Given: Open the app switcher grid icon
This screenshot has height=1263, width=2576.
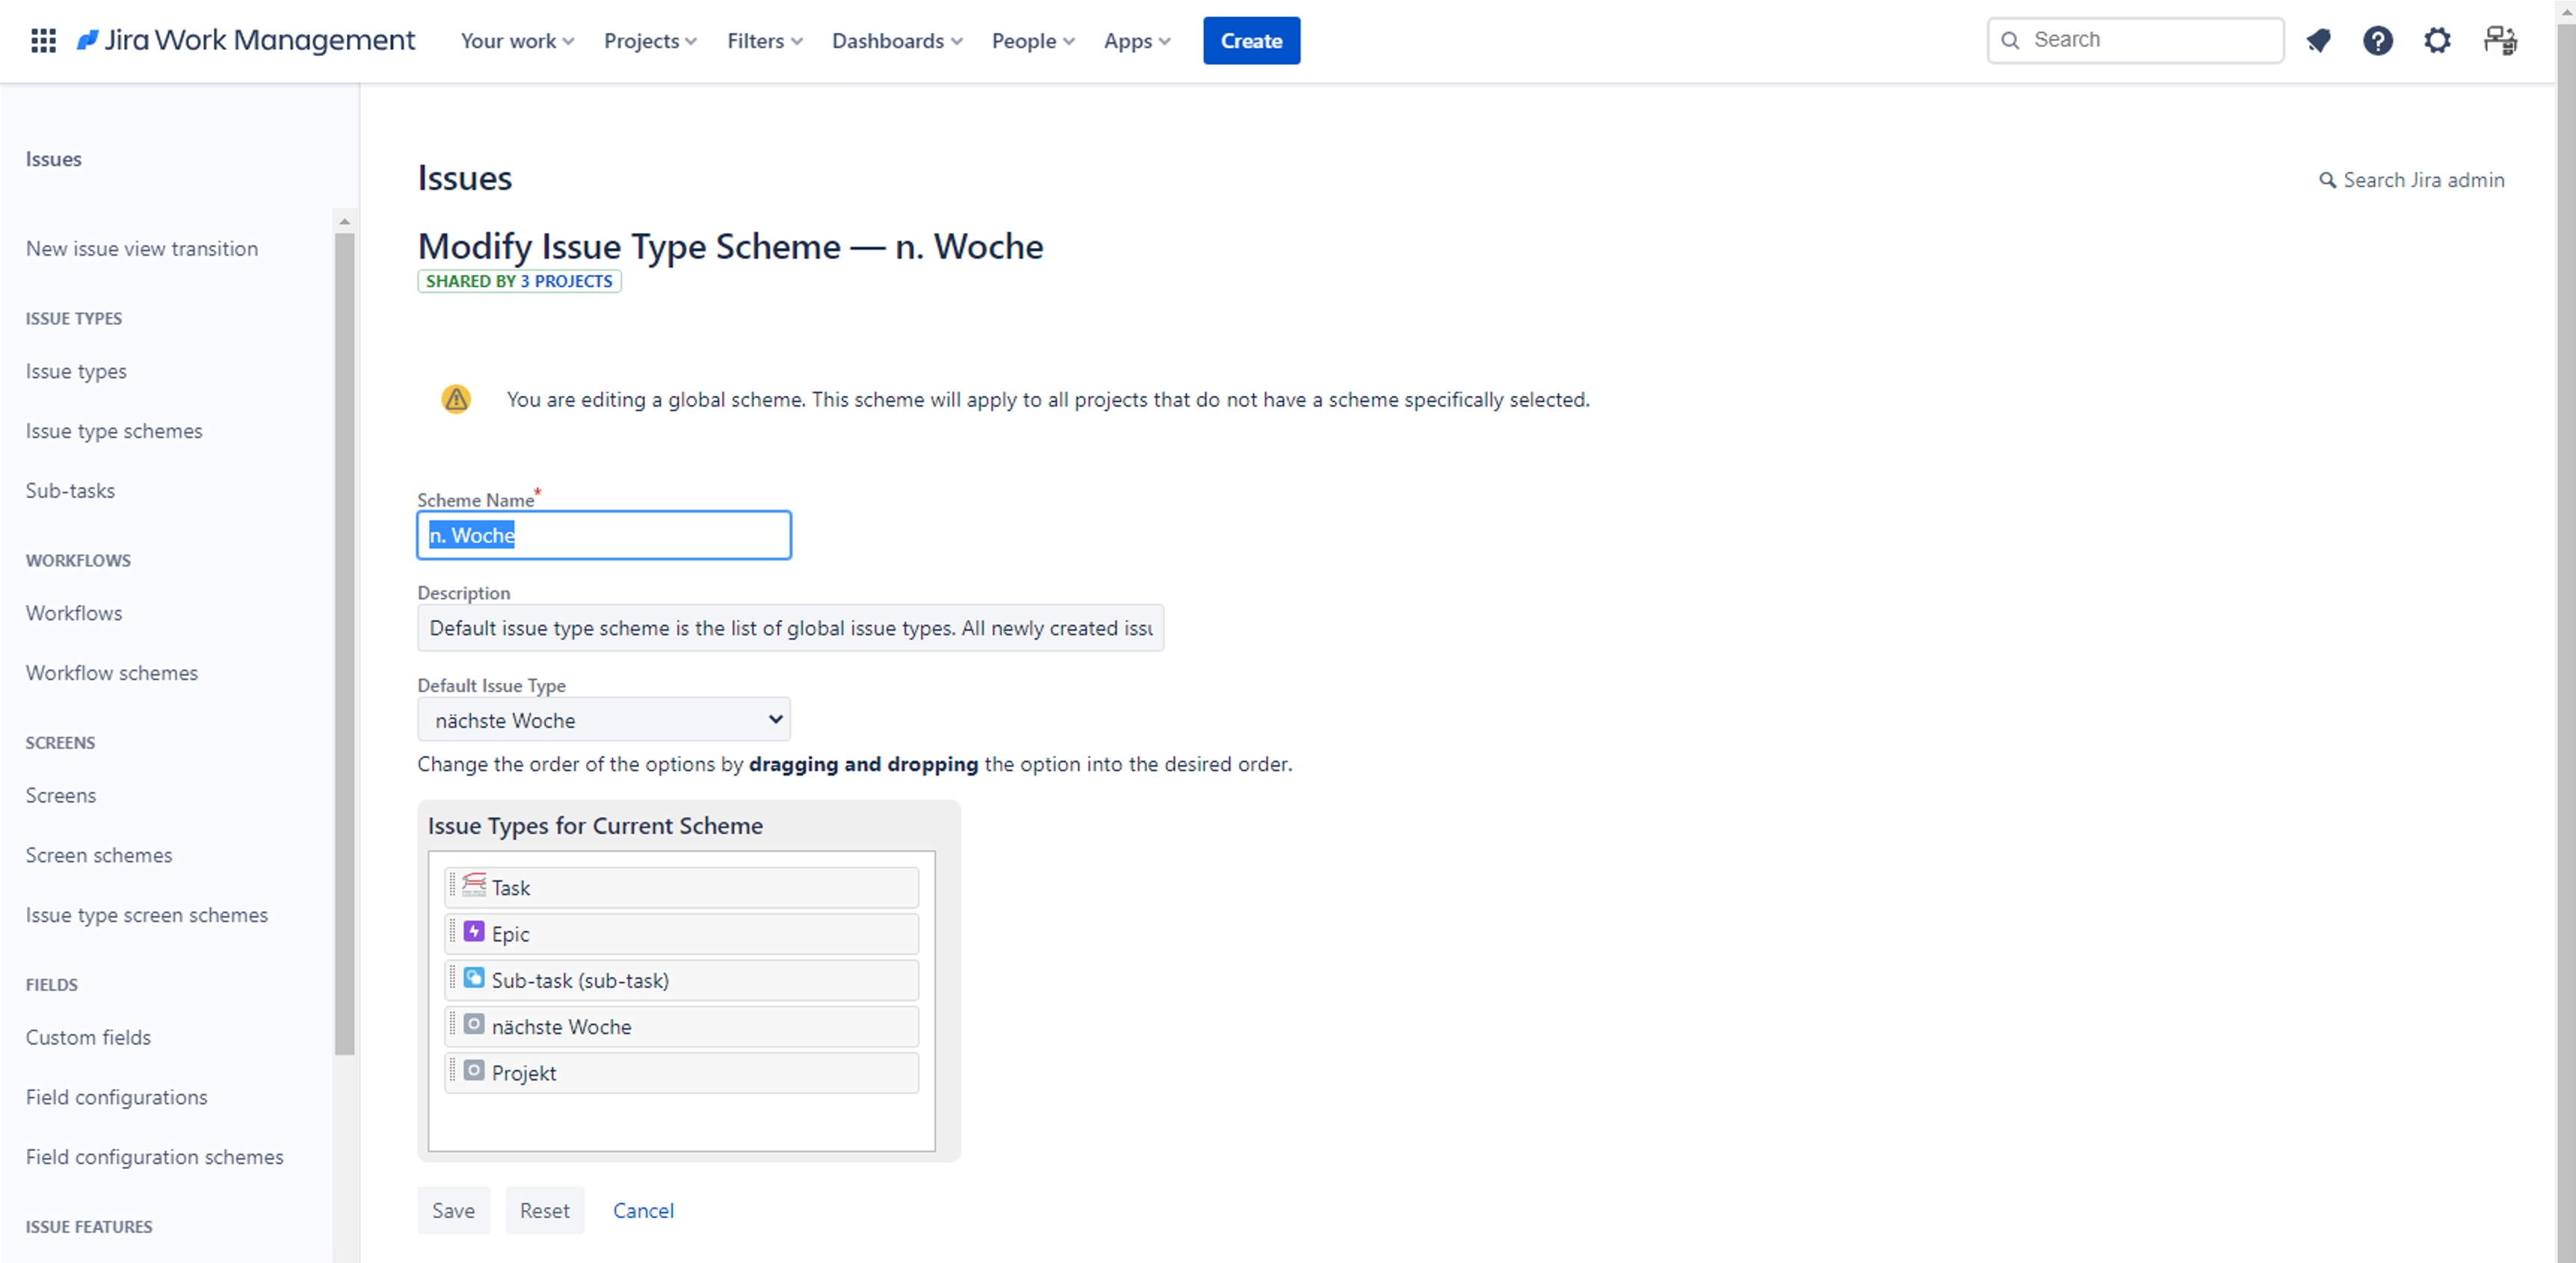Looking at the screenshot, I should [x=43, y=41].
